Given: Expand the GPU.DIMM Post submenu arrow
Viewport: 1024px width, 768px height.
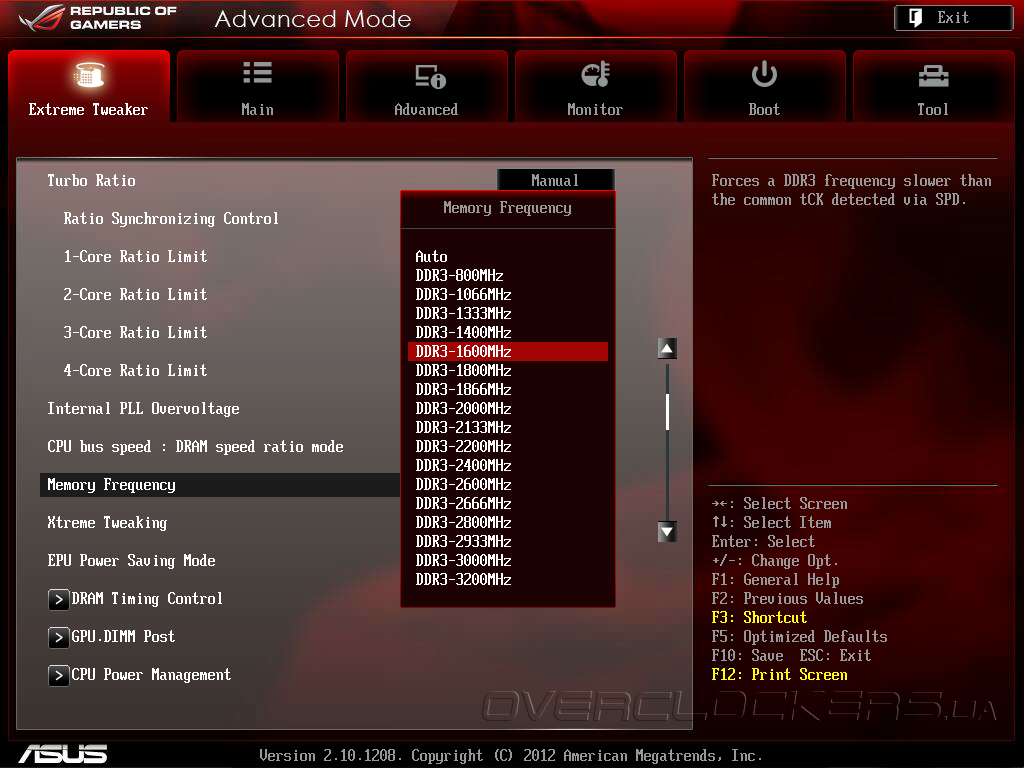Looking at the screenshot, I should pyautogui.click(x=58, y=637).
